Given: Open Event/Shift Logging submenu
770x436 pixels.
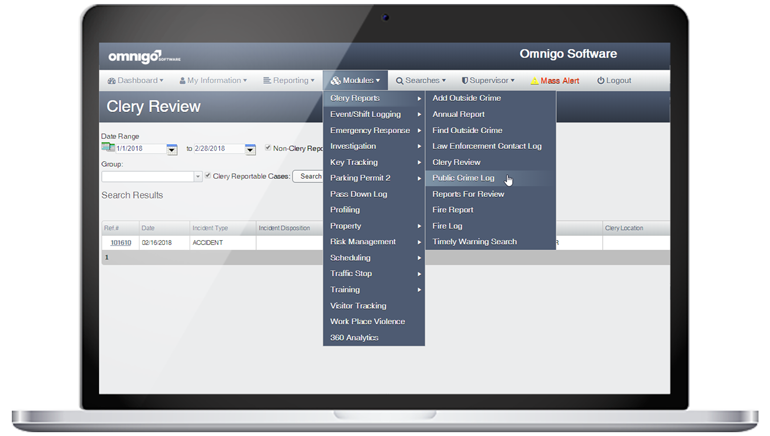Looking at the screenshot, I should pyautogui.click(x=374, y=114).
